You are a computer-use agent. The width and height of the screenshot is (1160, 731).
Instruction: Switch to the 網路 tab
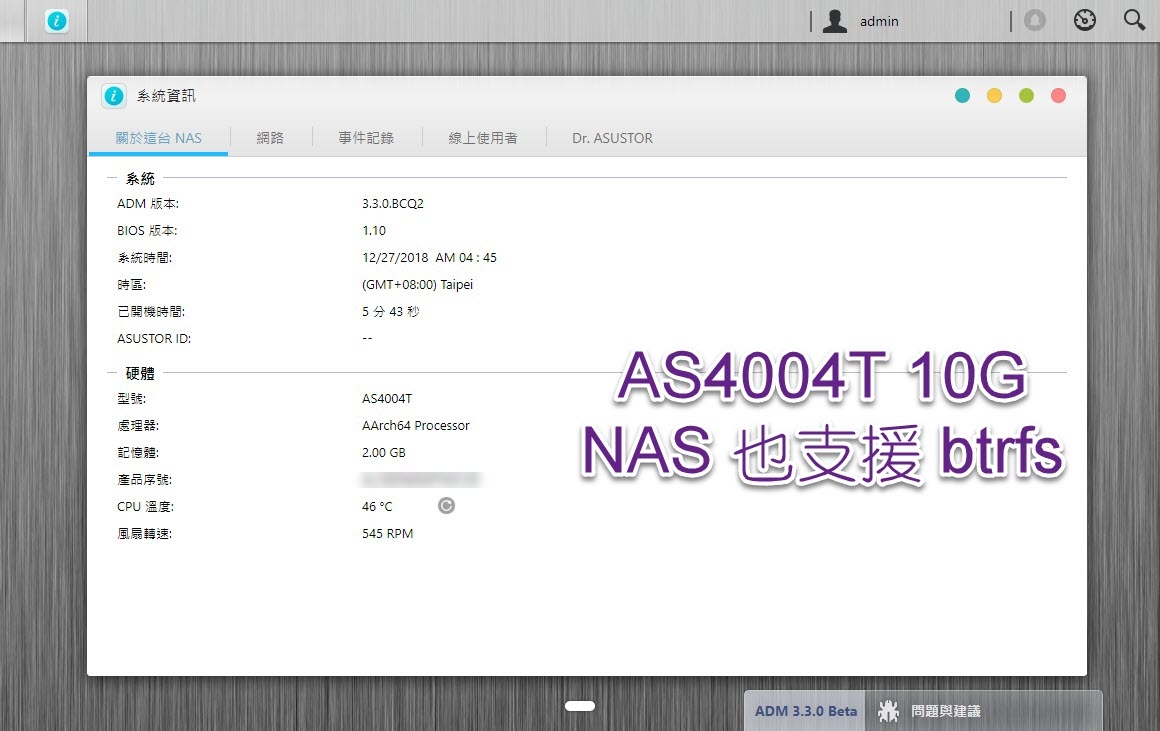pos(270,138)
